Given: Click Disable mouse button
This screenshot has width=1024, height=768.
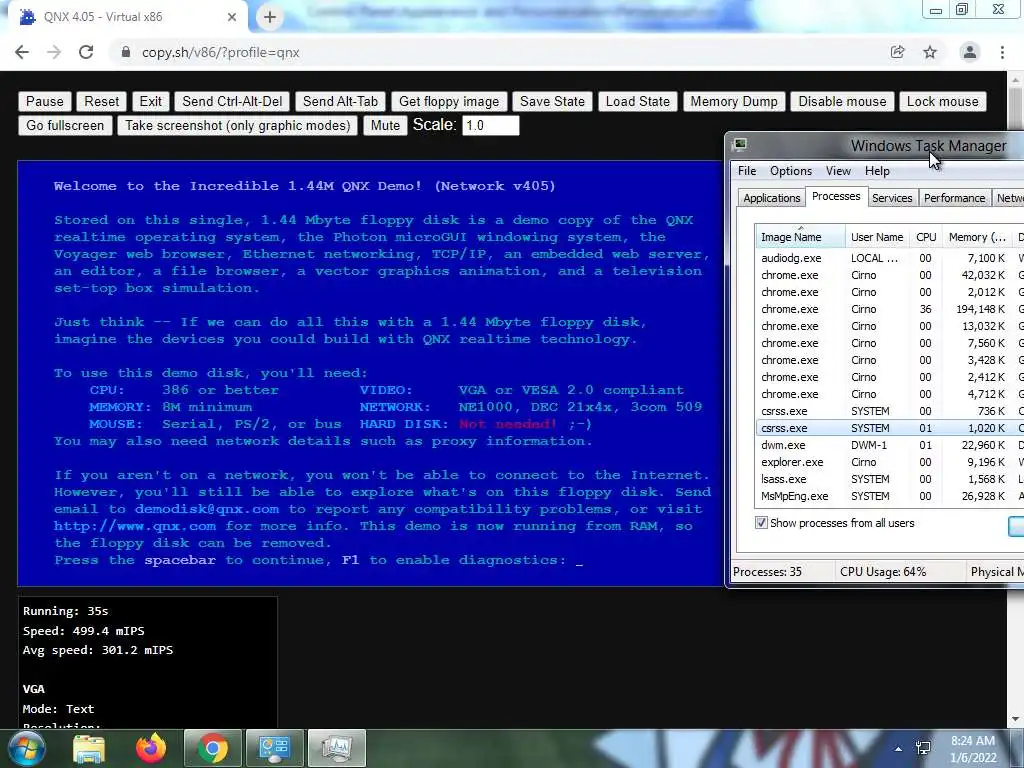Looking at the screenshot, I should click(842, 102).
